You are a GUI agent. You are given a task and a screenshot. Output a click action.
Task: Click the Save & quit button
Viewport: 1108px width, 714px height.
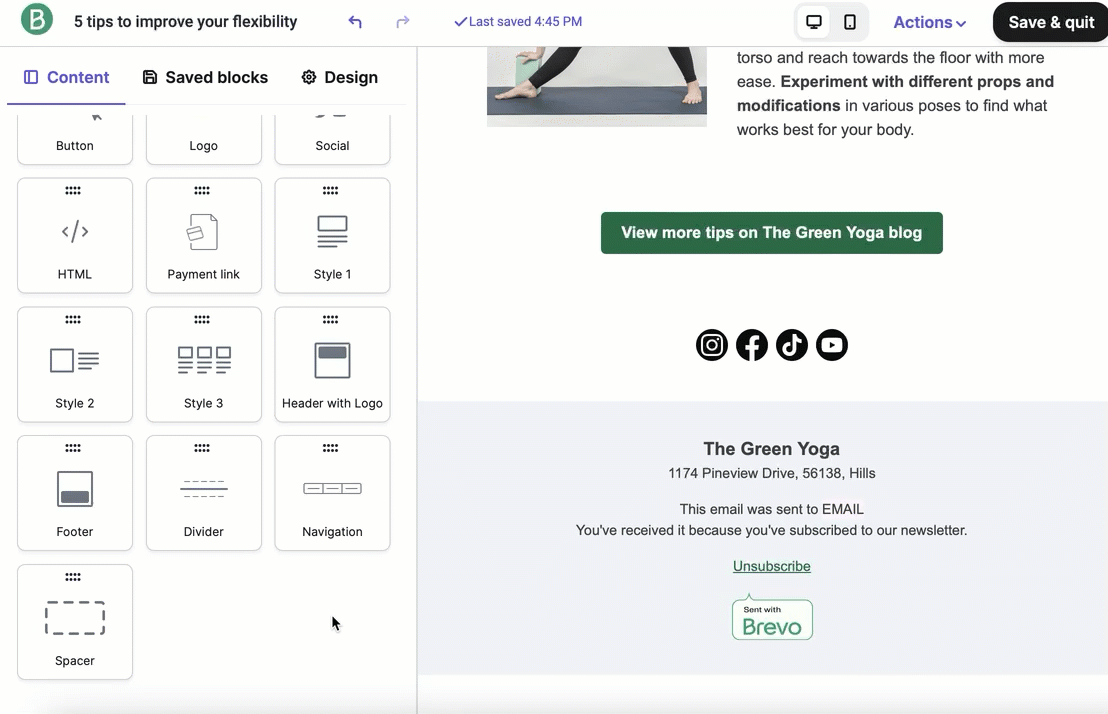pyautogui.click(x=1052, y=21)
